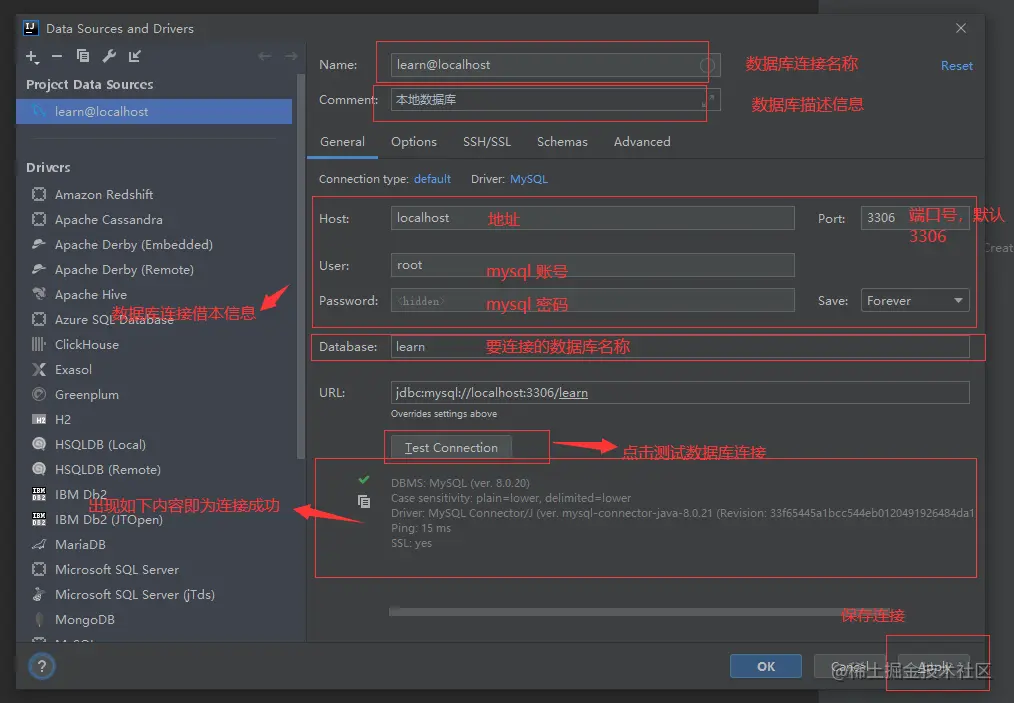The image size is (1014, 703).
Task: Duplicate the selected data source
Action: pos(83,56)
